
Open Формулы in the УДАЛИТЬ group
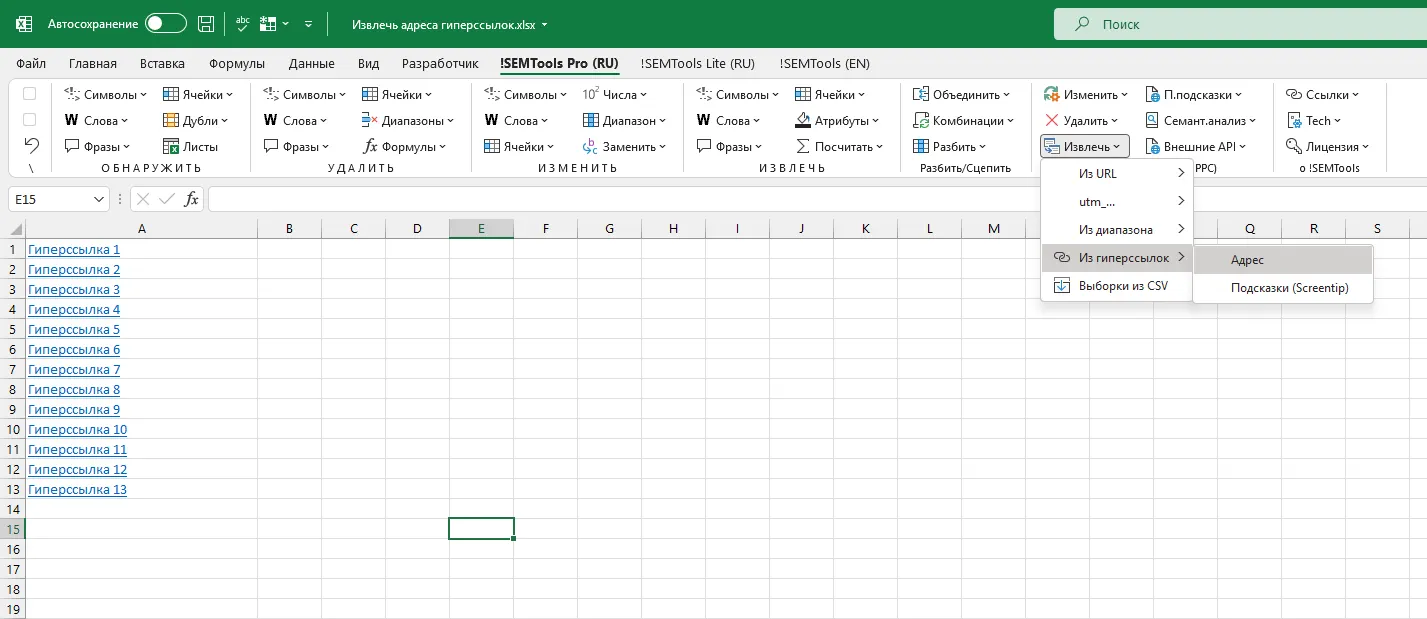click(x=405, y=146)
